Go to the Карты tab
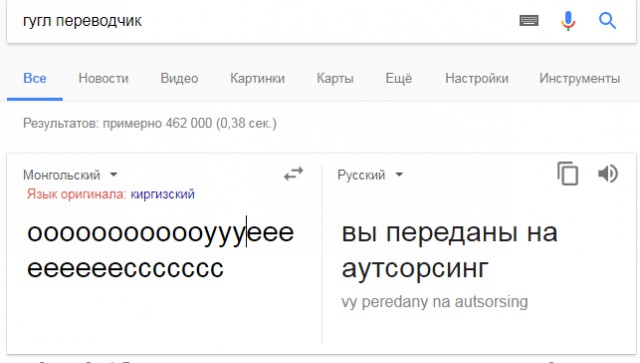 click(x=335, y=78)
